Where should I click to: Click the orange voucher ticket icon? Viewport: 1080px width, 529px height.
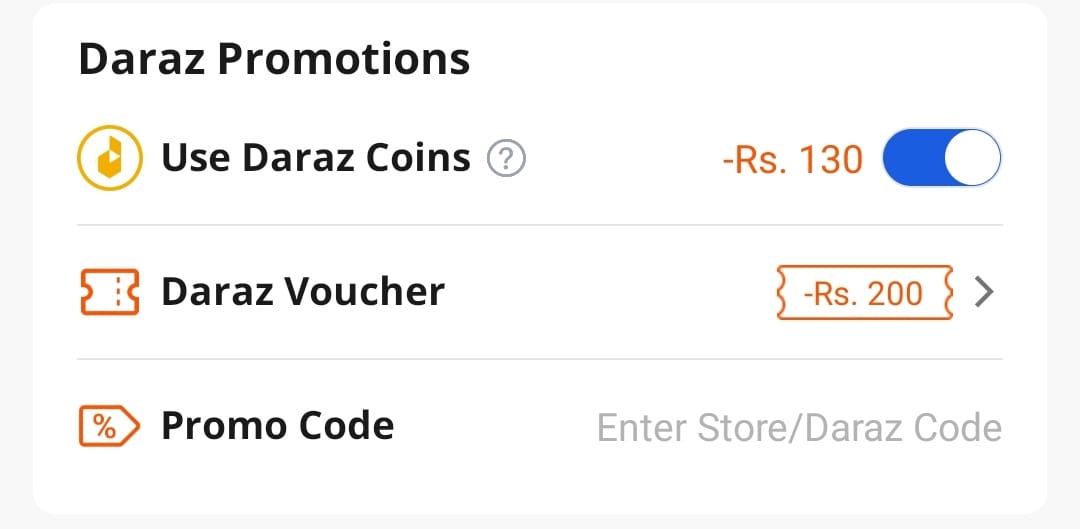pos(110,292)
